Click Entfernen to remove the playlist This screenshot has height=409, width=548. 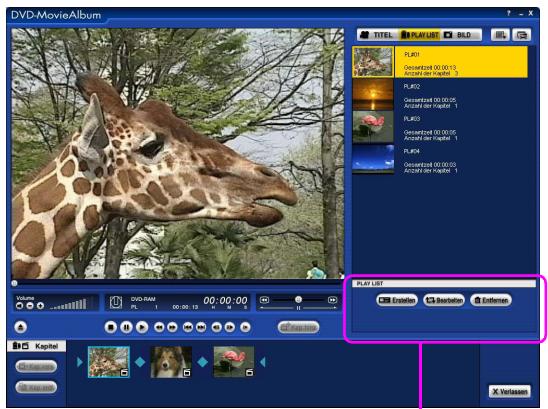click(x=491, y=300)
